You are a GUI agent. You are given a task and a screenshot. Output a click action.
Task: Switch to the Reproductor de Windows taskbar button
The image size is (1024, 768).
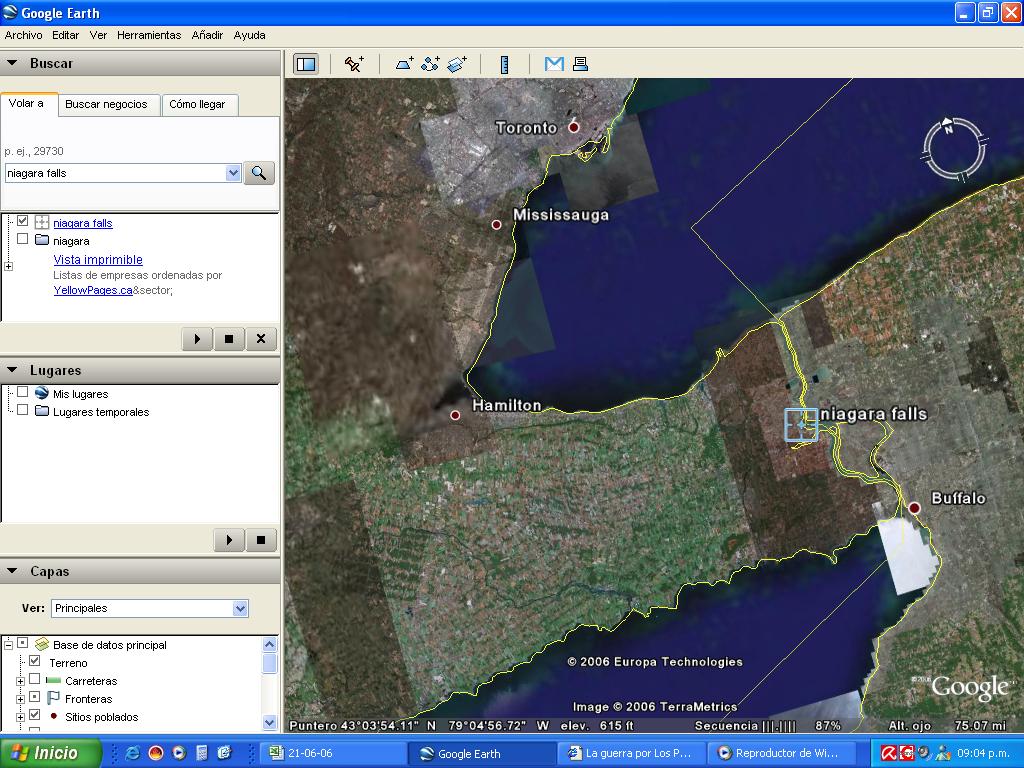click(784, 753)
